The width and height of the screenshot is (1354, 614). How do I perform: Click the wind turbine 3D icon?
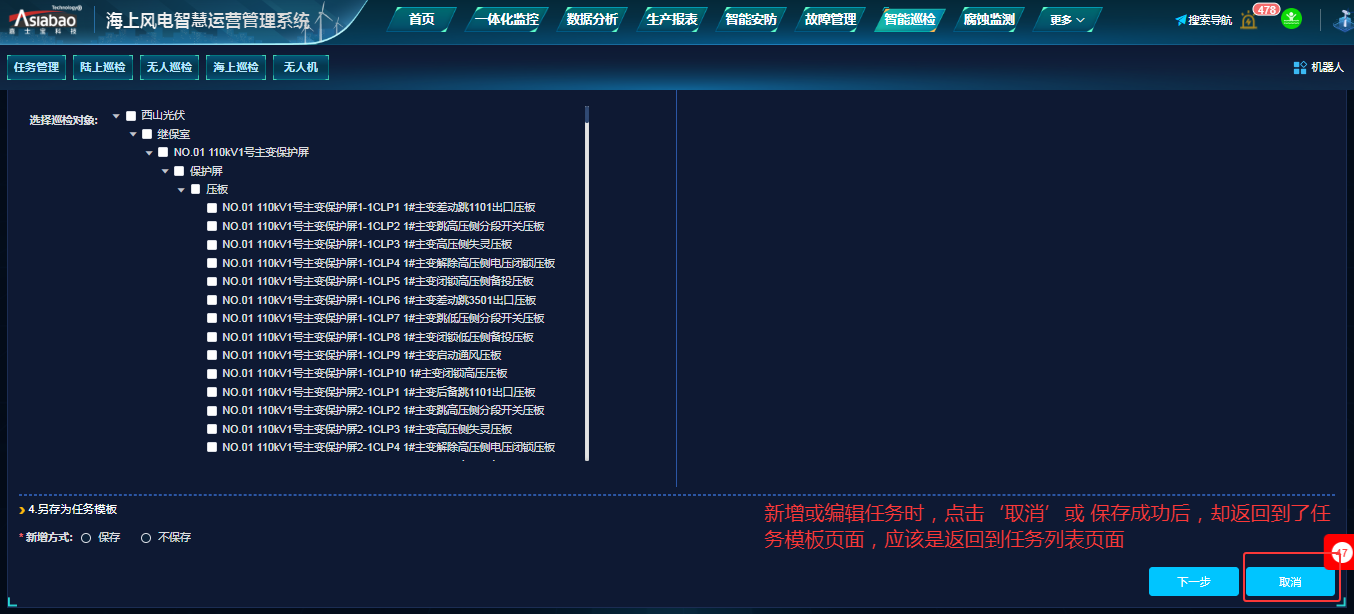[1343, 20]
